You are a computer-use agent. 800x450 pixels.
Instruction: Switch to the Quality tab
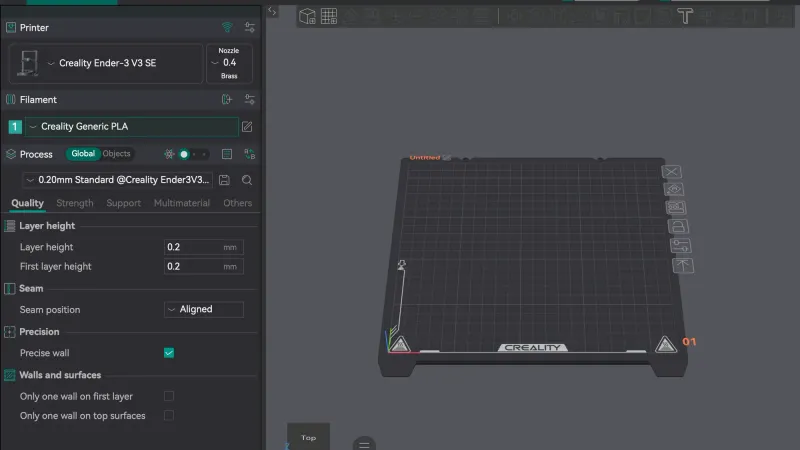tap(28, 203)
